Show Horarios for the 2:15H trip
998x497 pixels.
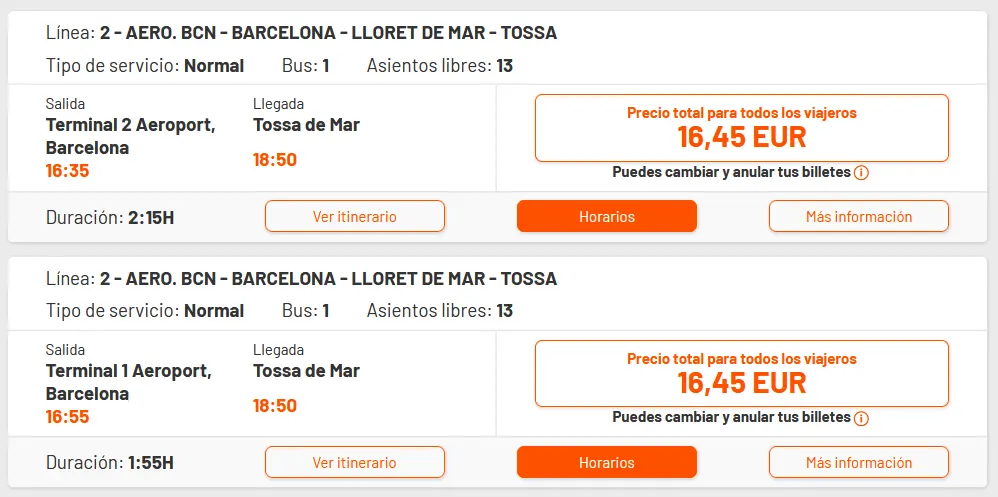point(606,216)
